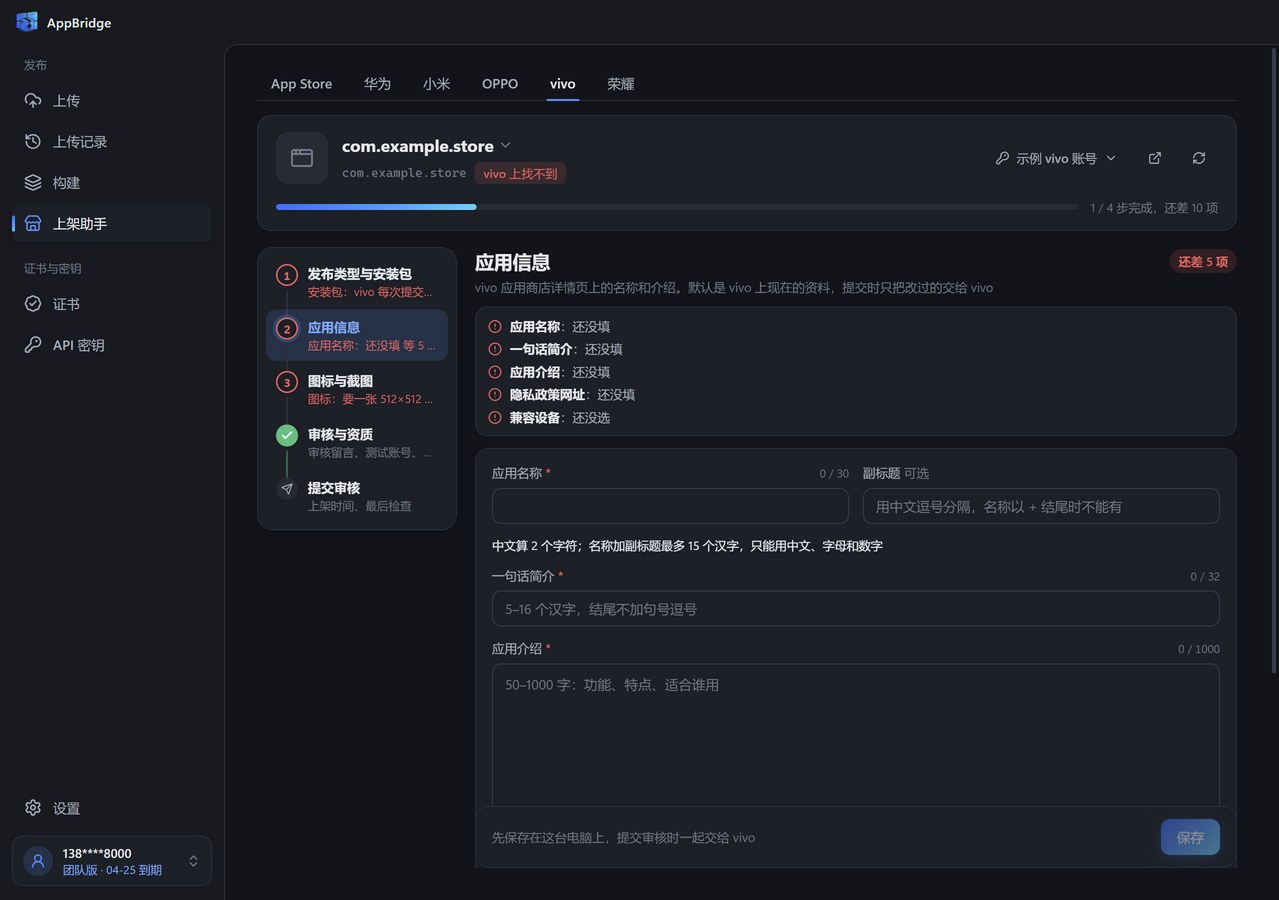Screen dimensions: 1279x900
Task: Focus the 一句话简介 input field
Action: click(x=856, y=609)
